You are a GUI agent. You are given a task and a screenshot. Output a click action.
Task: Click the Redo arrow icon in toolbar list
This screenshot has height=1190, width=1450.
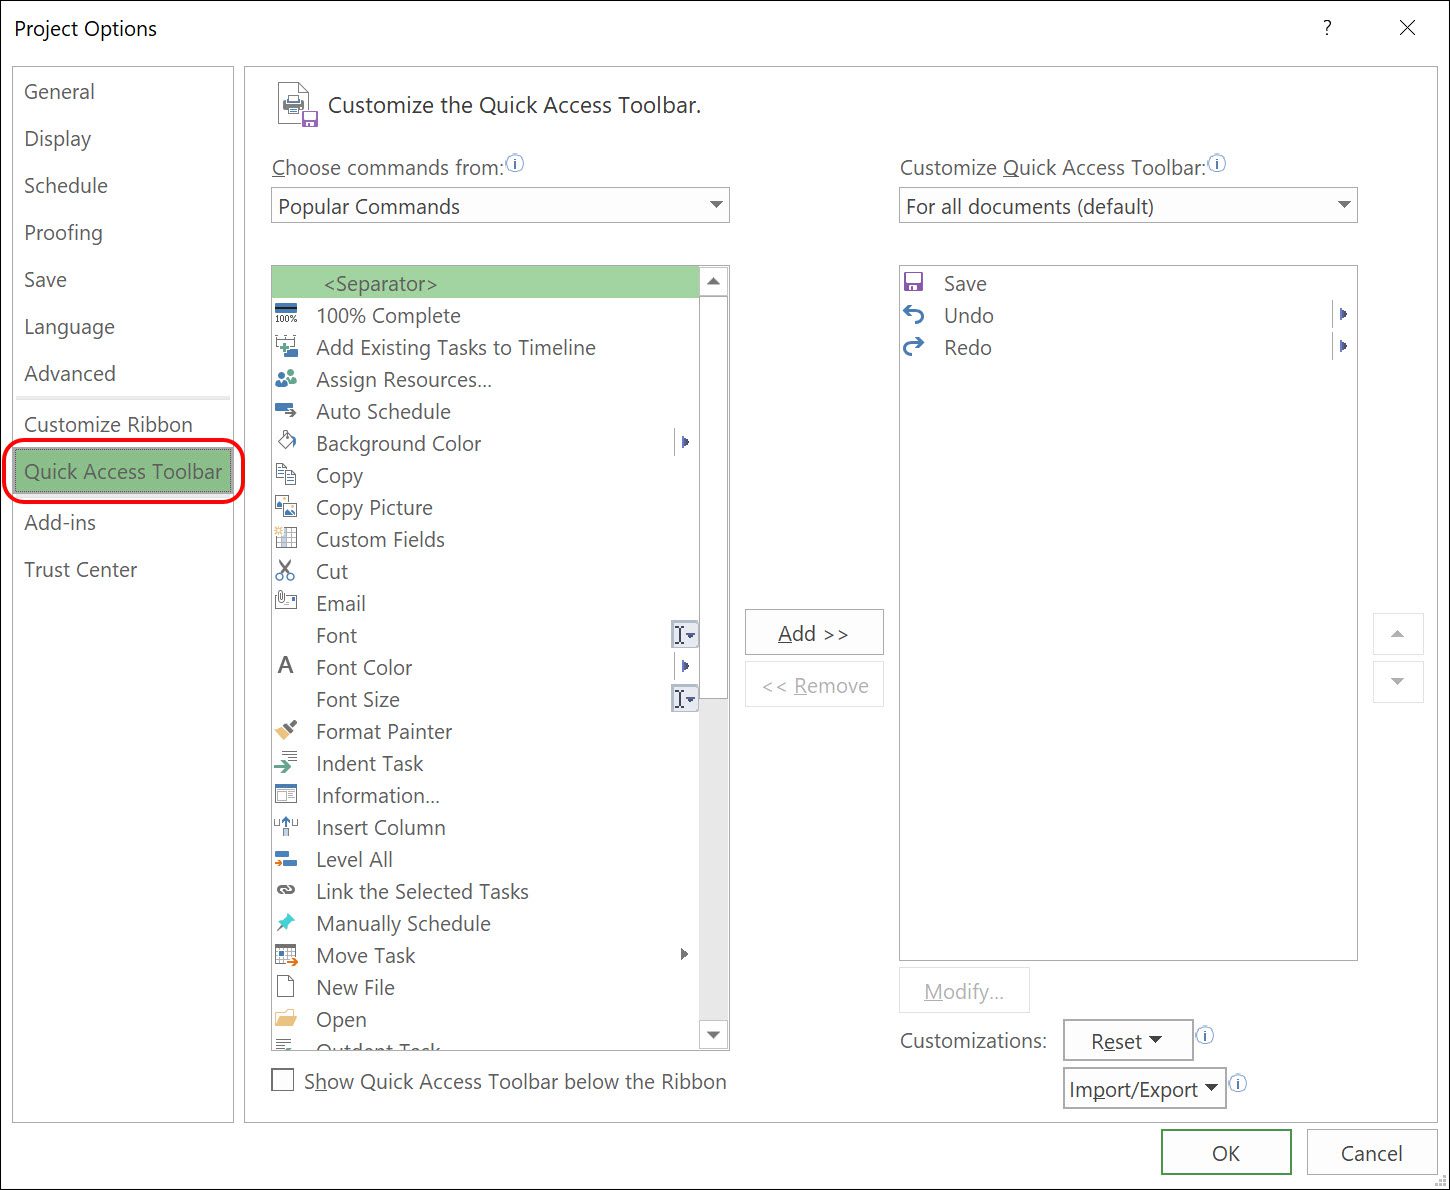[x=914, y=346]
